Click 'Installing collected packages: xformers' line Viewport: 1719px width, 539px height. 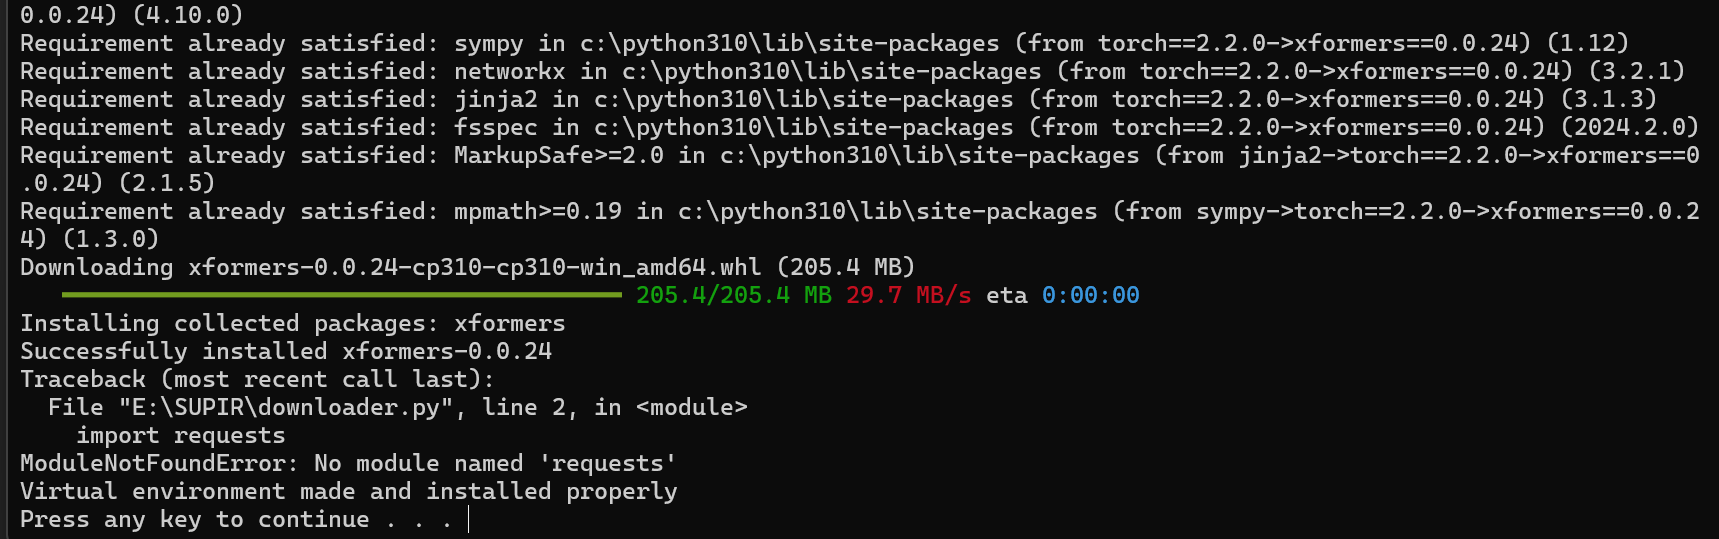(x=292, y=323)
